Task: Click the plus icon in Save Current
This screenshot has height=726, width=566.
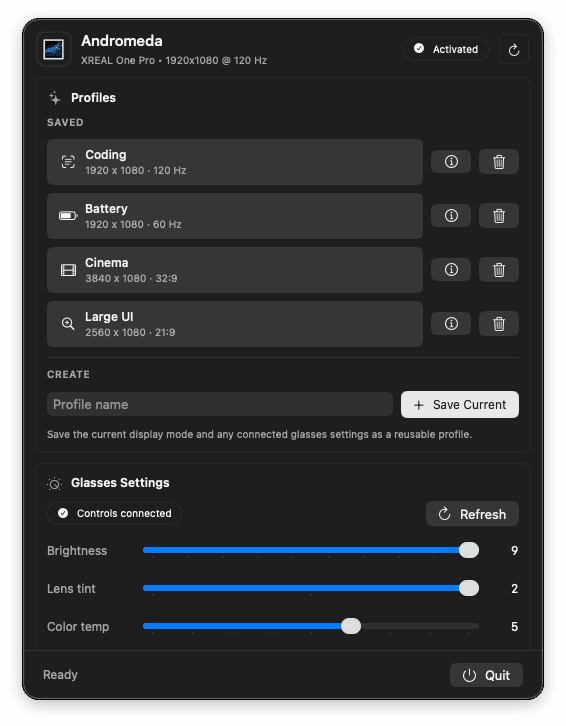Action: pos(419,405)
